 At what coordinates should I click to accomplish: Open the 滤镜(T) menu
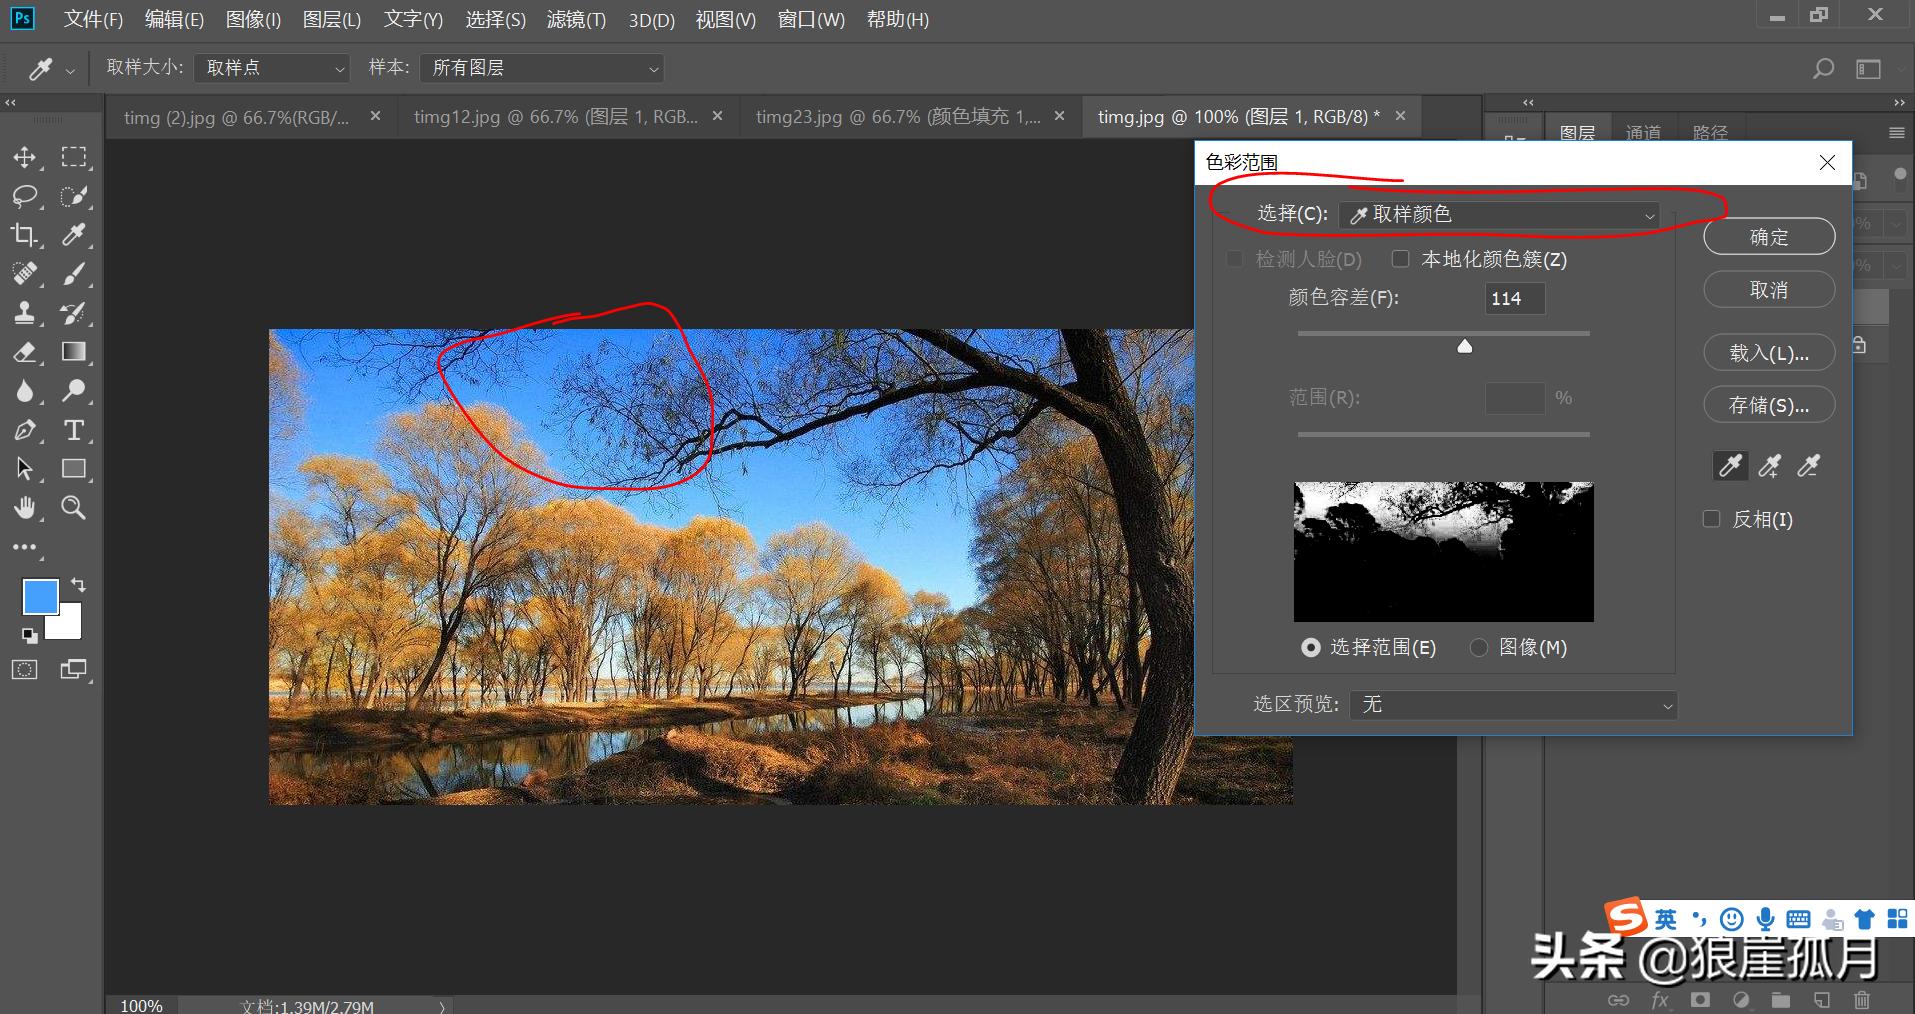pyautogui.click(x=576, y=19)
